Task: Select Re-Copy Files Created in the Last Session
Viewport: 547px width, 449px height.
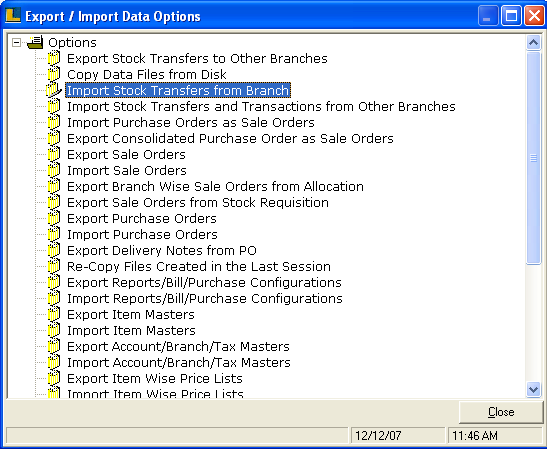Action: click(199, 267)
